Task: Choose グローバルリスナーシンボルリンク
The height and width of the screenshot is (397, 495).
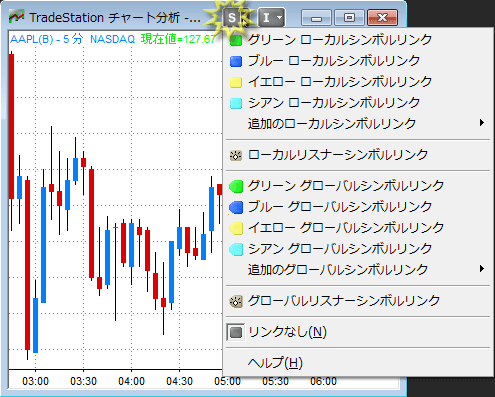Action: pos(358,301)
